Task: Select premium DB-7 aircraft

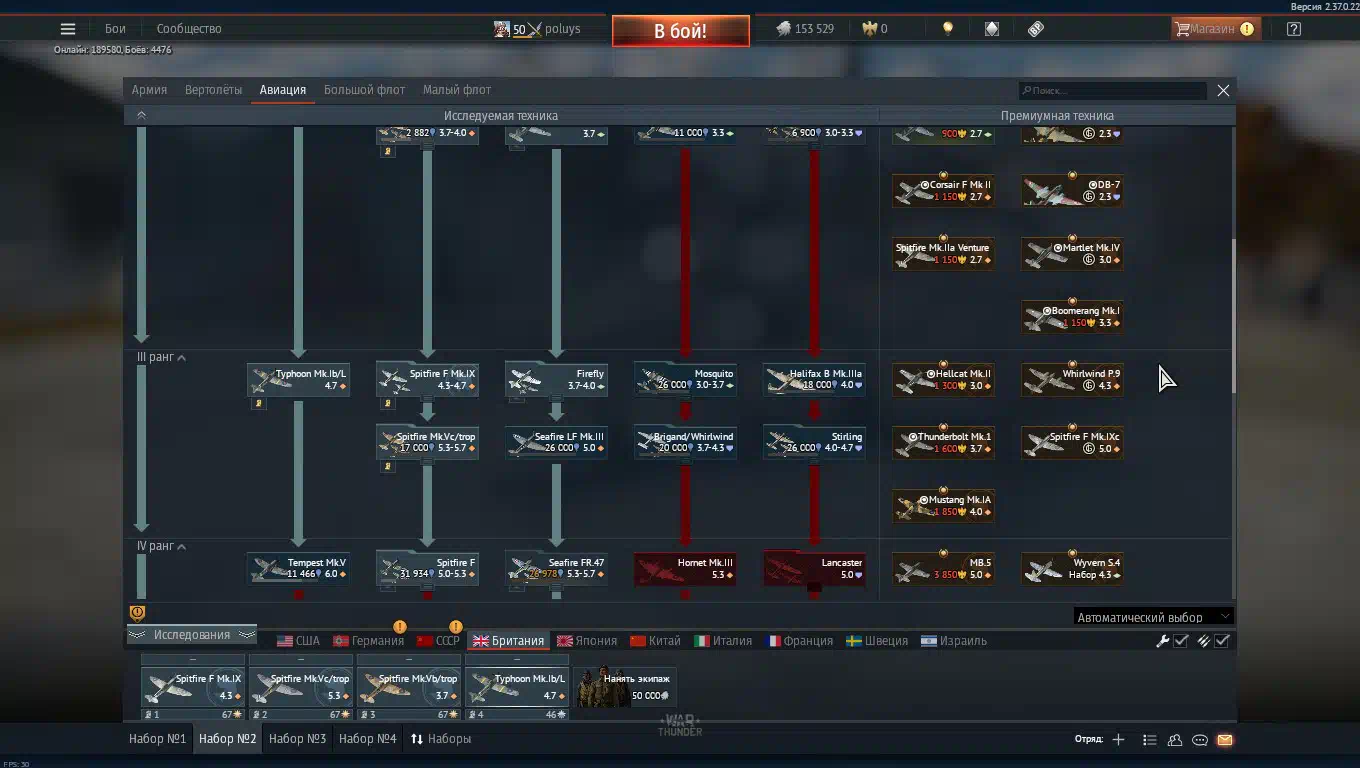Action: coord(1072,191)
